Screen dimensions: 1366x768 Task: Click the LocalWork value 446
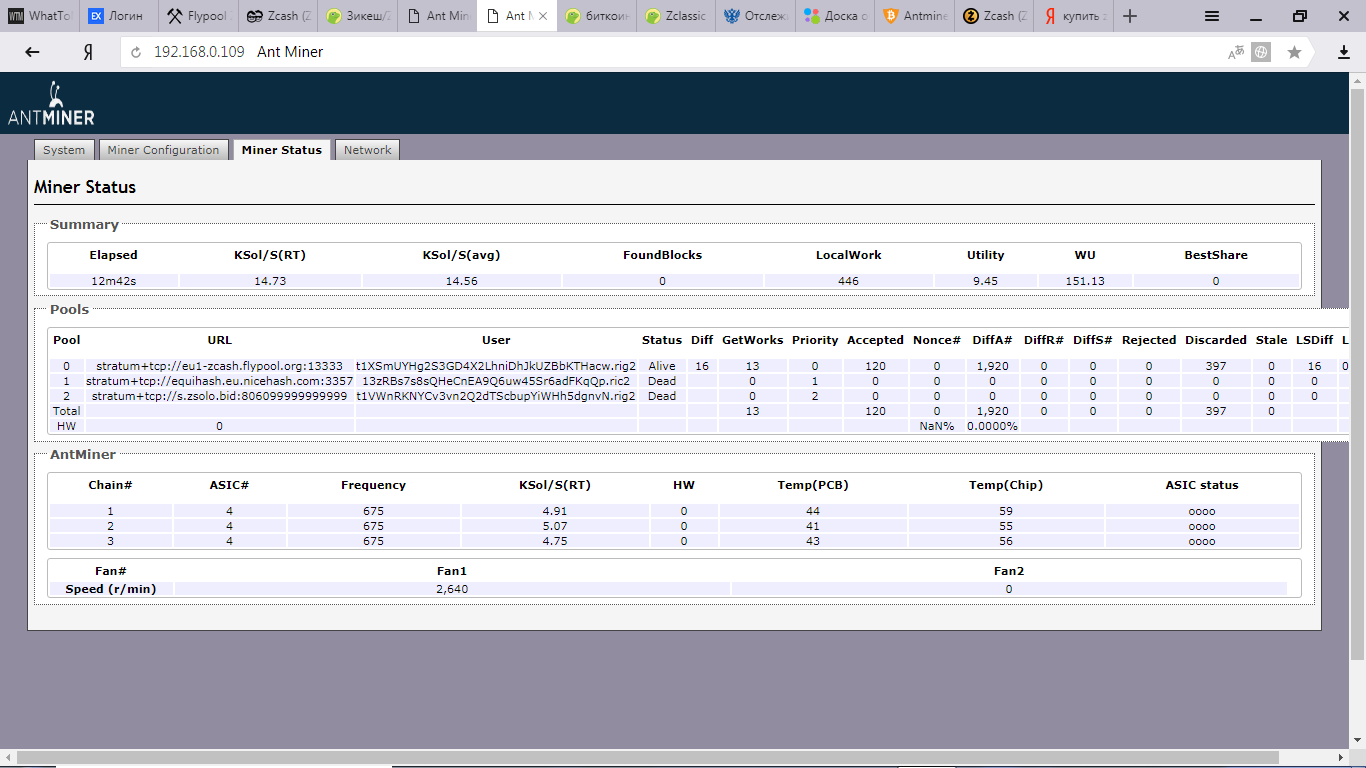click(x=848, y=281)
